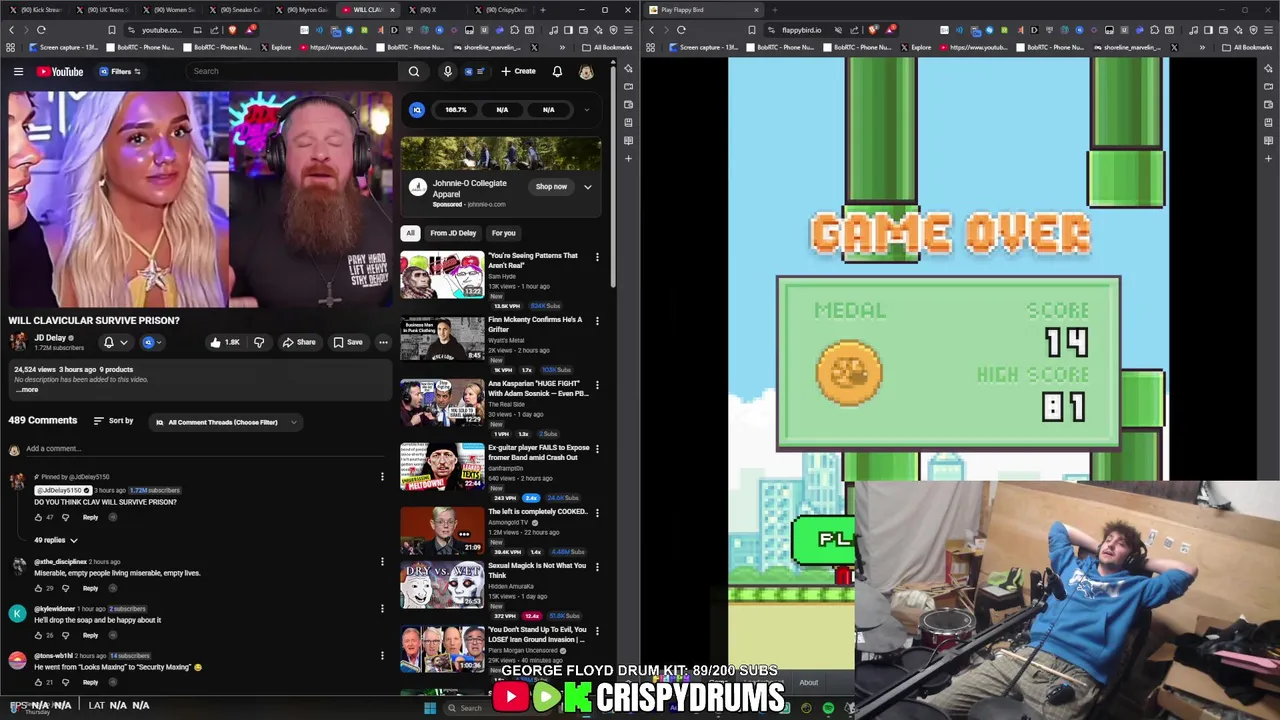This screenshot has width=1280, height=720.
Task: Click the Flappy Bird game over scoreboard
Action: click(948, 363)
